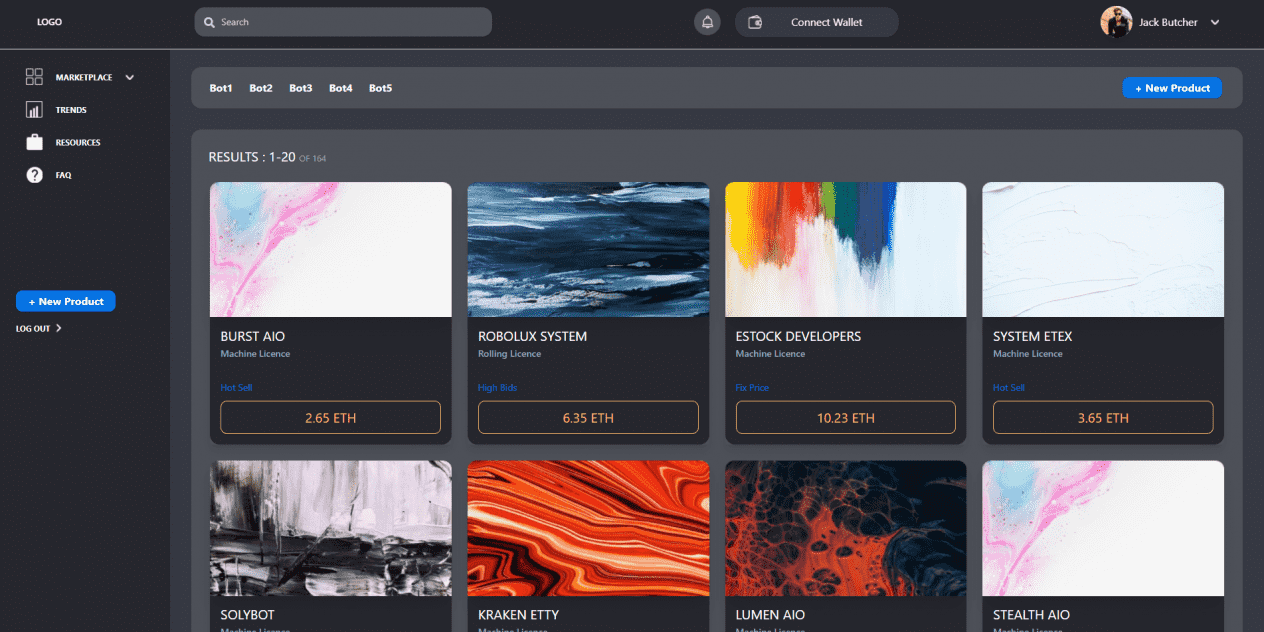Open the FAQ question mark icon
The image size is (1264, 632).
point(34,175)
